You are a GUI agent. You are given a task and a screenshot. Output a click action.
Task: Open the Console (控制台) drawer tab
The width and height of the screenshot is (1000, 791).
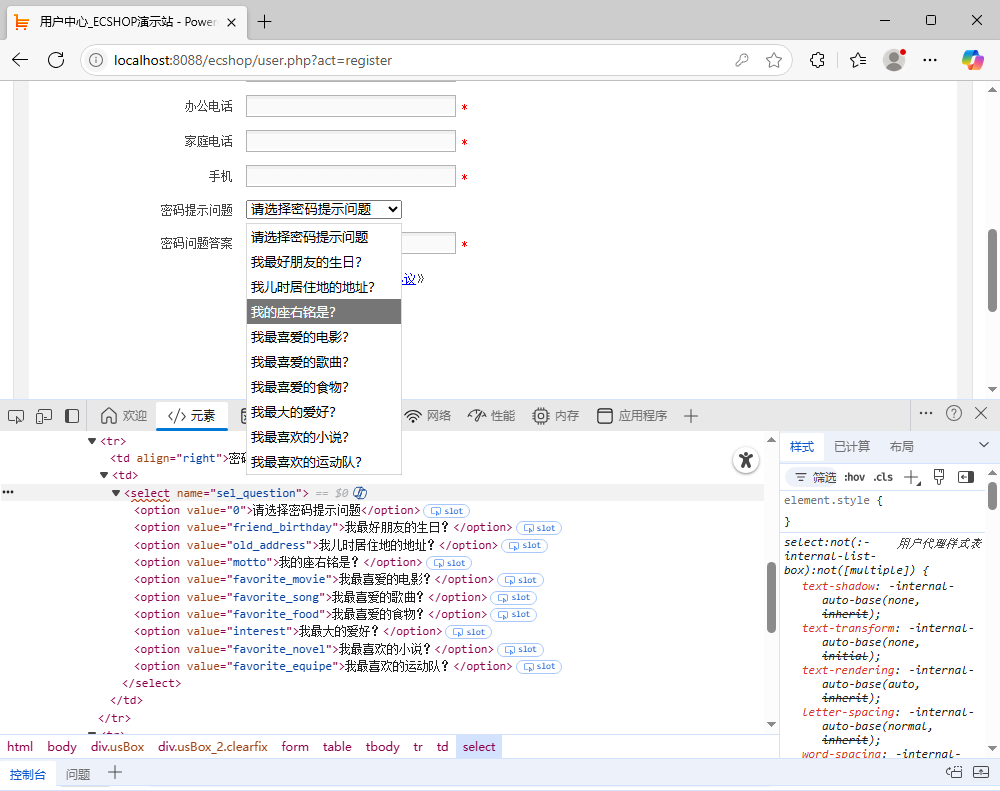27,774
